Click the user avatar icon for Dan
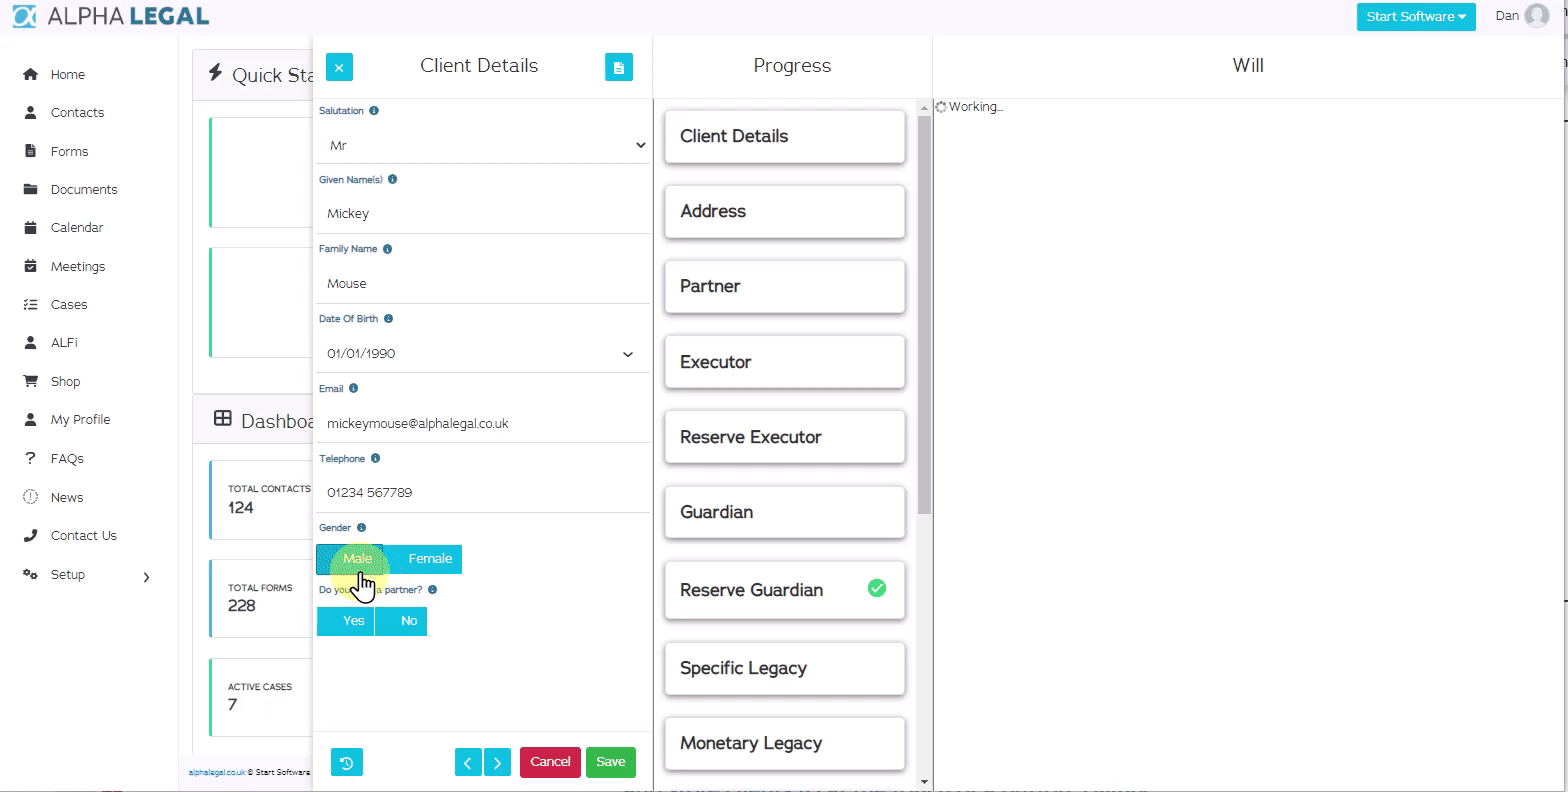Image resolution: width=1568 pixels, height=792 pixels. pyautogui.click(x=1536, y=16)
